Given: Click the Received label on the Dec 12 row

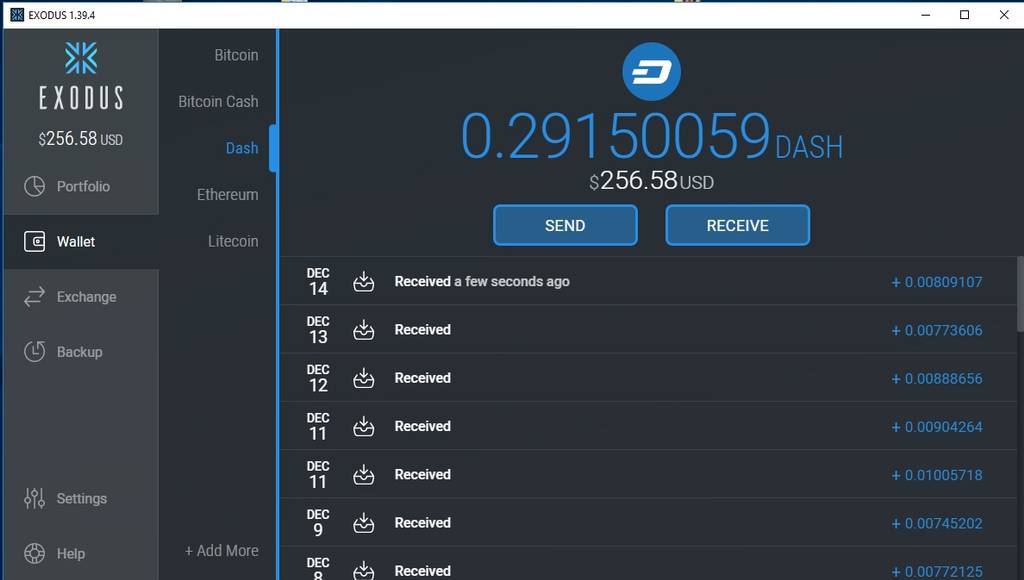Looking at the screenshot, I should pos(423,378).
